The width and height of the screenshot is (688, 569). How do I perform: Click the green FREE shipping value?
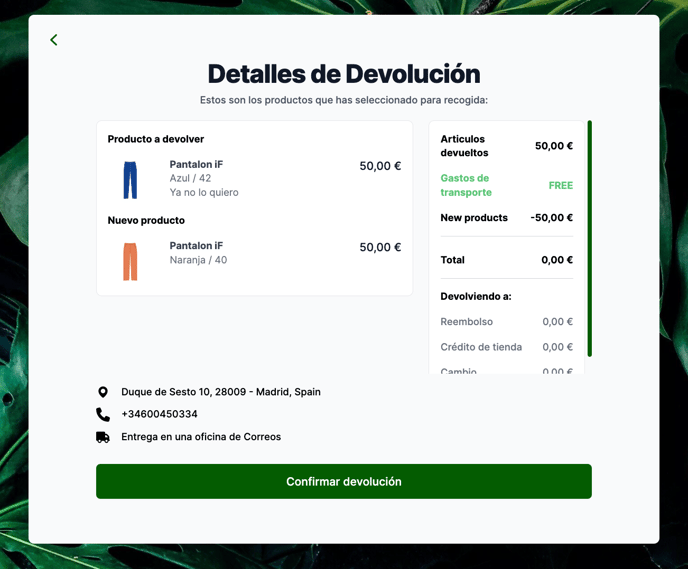click(561, 186)
